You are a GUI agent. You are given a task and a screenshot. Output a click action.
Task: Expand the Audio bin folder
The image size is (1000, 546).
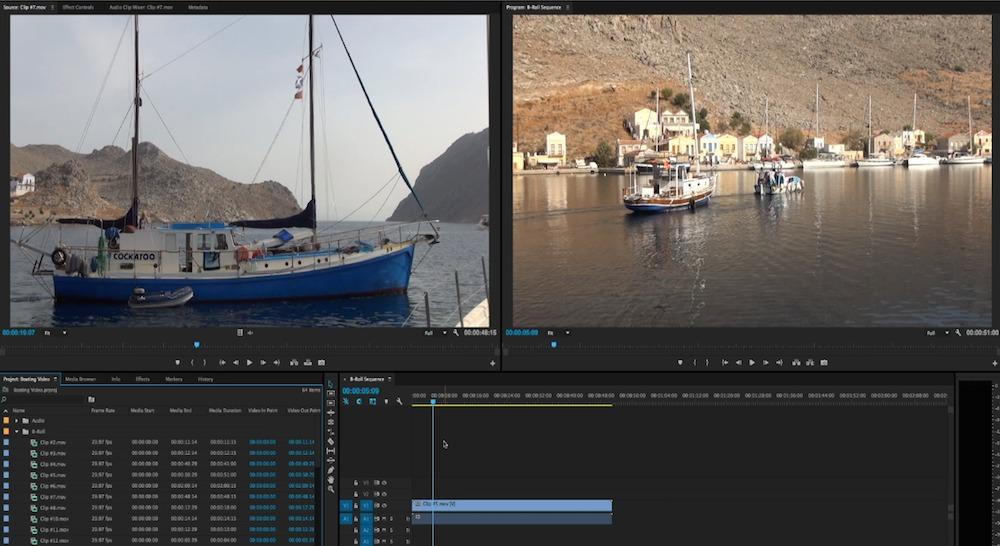coord(16,421)
